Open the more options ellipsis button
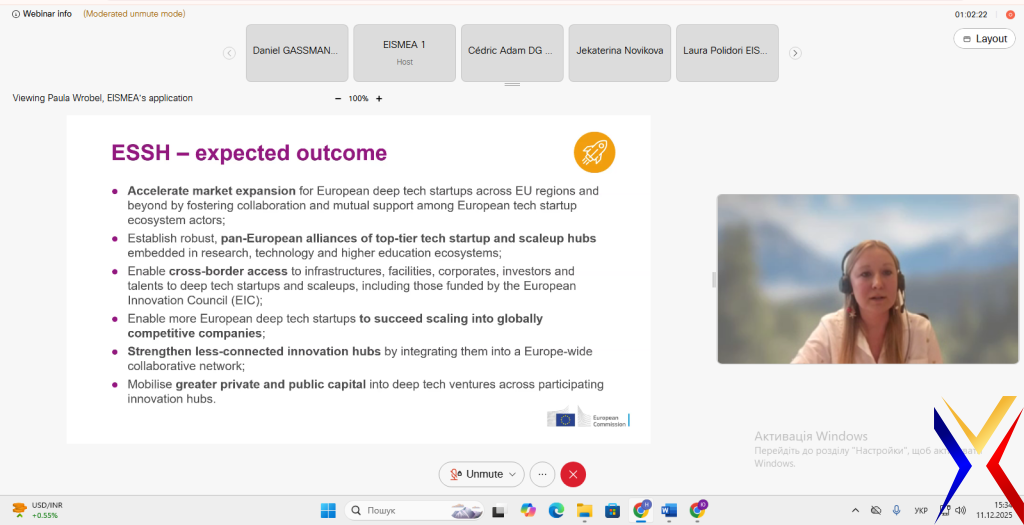Screen dimensions: 1024x525 point(543,474)
